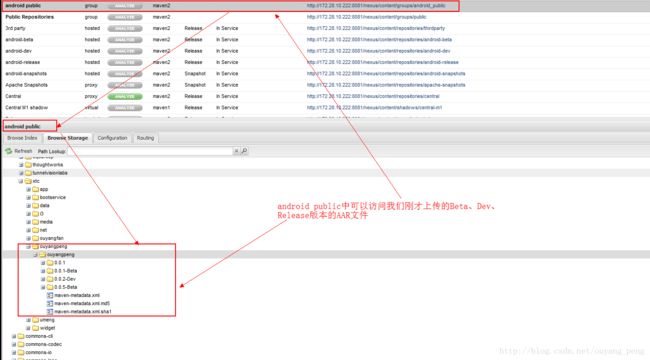Select the android-snapshots repository name

[26, 73]
